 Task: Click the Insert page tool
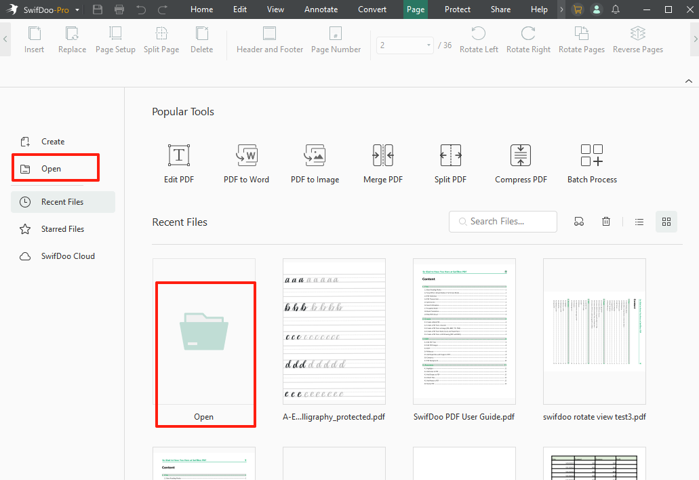tap(34, 40)
